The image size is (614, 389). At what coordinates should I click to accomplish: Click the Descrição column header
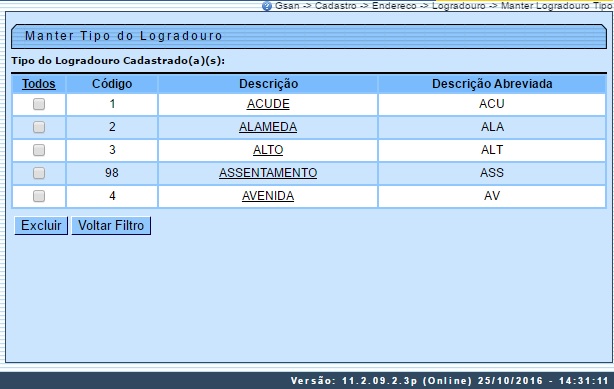click(x=269, y=84)
